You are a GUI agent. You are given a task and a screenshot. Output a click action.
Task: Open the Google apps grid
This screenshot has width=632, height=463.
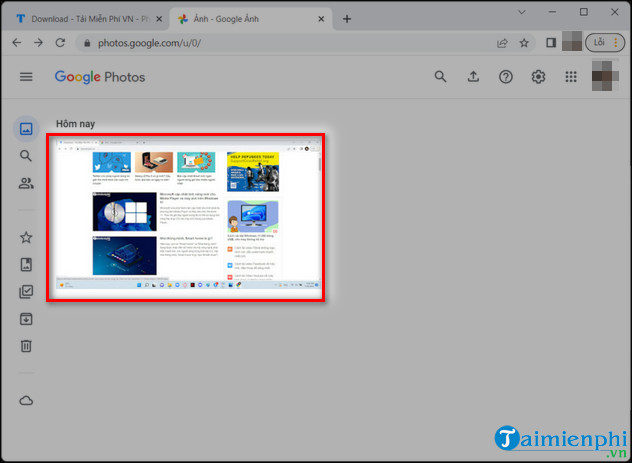[571, 77]
